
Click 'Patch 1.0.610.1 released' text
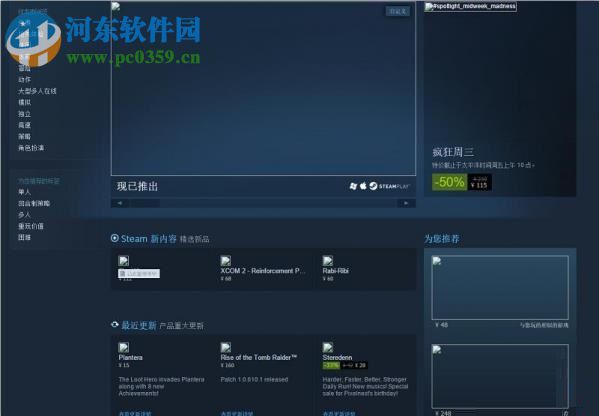[x=254, y=380]
